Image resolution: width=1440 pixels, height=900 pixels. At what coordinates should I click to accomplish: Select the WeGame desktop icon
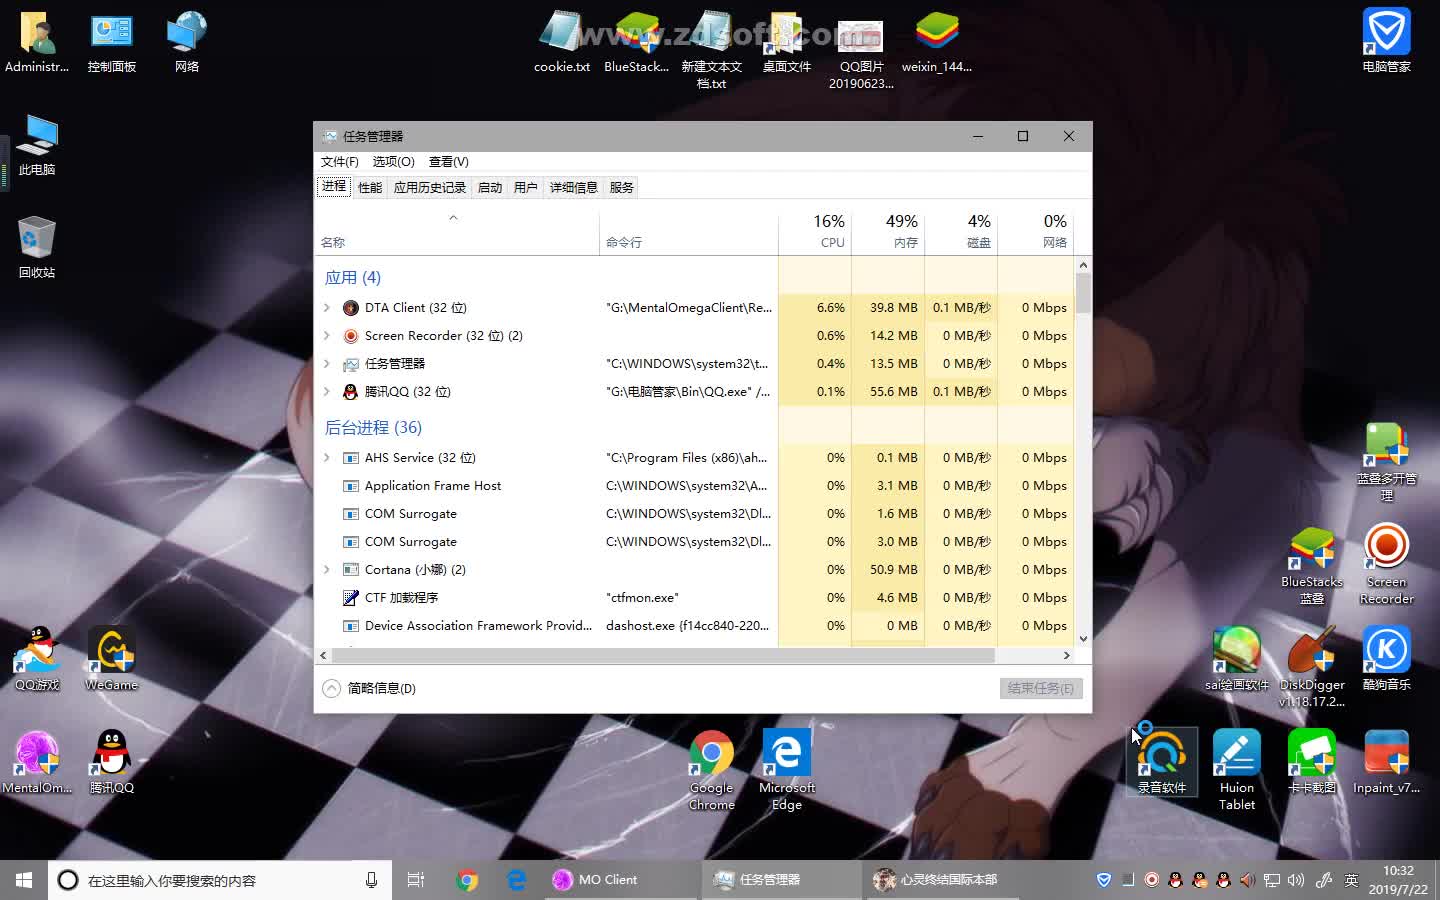111,659
